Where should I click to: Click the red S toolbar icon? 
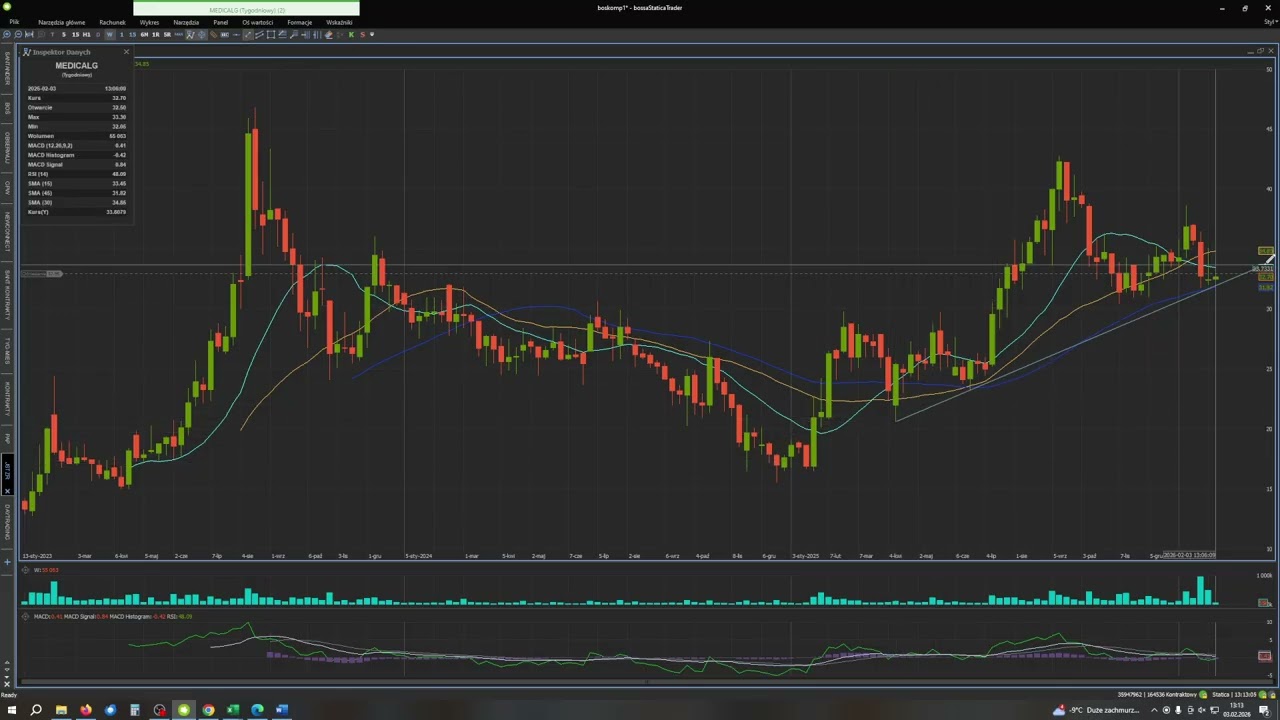362,34
